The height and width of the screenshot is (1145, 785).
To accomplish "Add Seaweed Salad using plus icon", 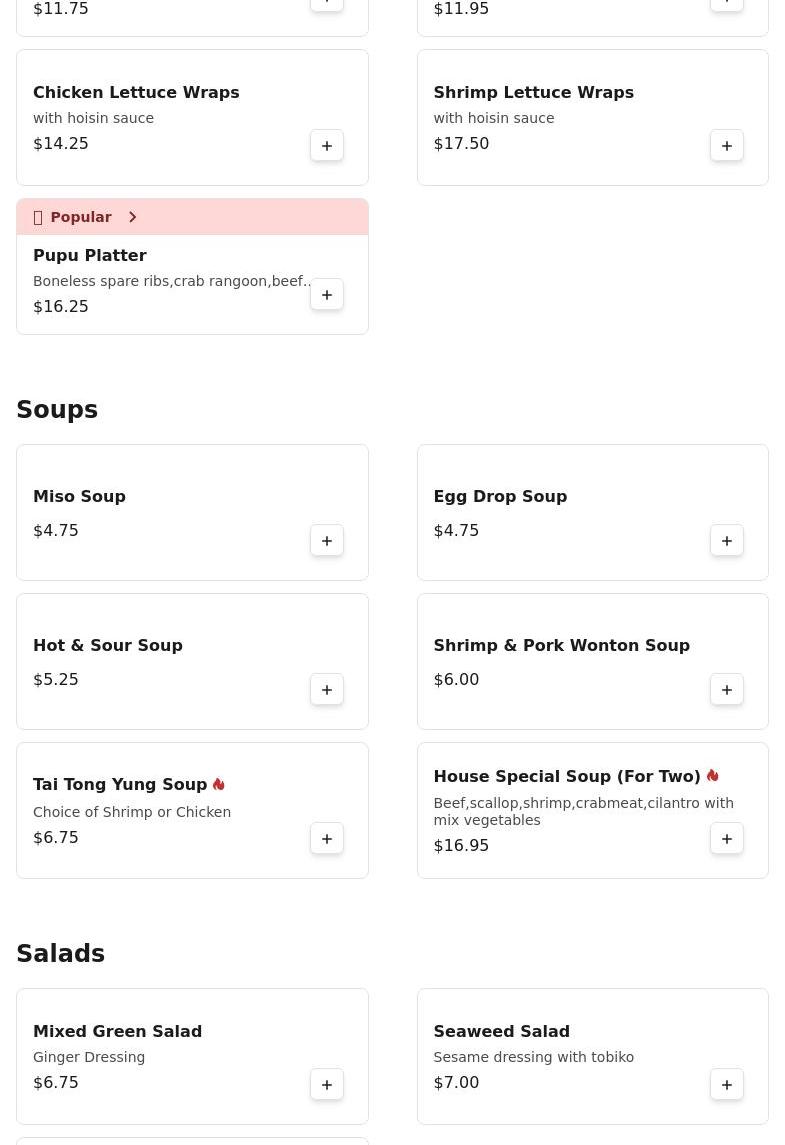I will (x=727, y=1085).
